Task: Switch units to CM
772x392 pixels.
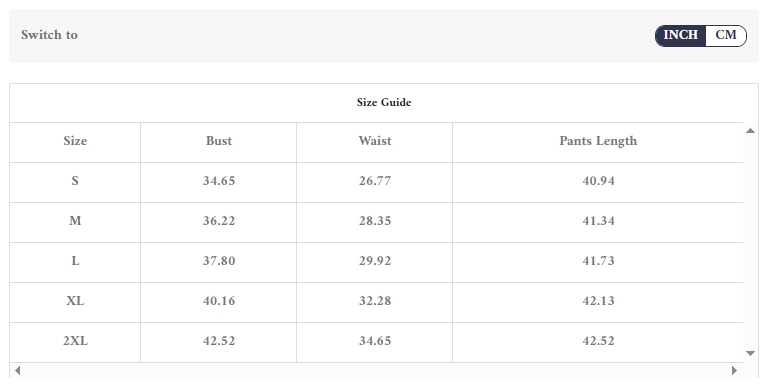Action: [726, 35]
